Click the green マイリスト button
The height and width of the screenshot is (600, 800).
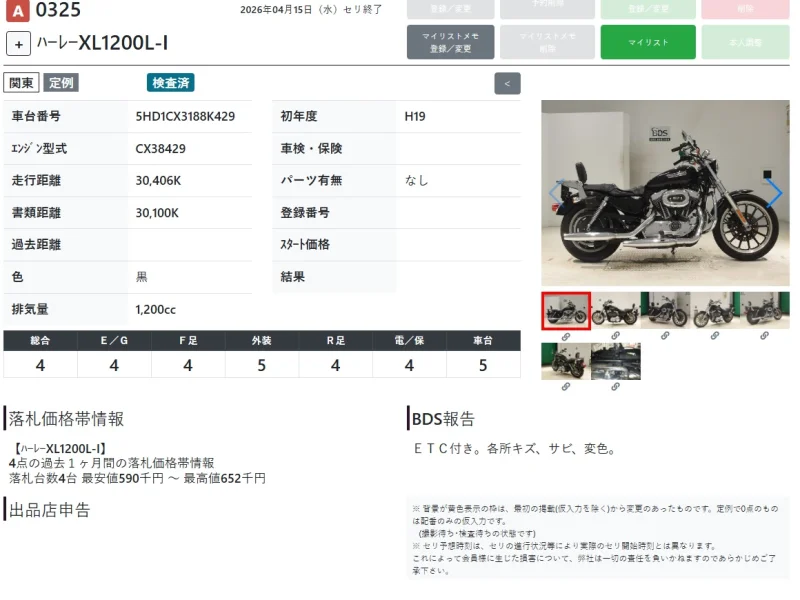648,42
